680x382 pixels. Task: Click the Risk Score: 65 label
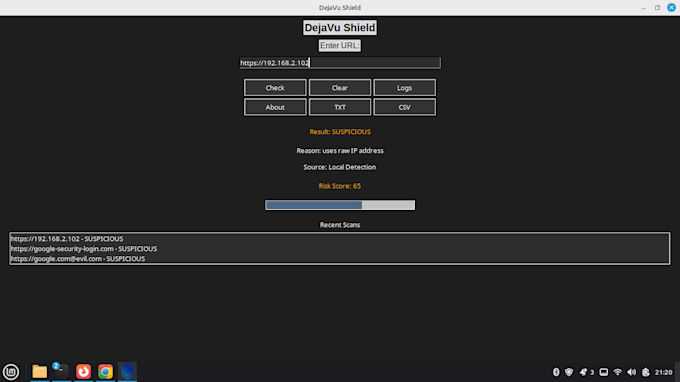pyautogui.click(x=340, y=186)
